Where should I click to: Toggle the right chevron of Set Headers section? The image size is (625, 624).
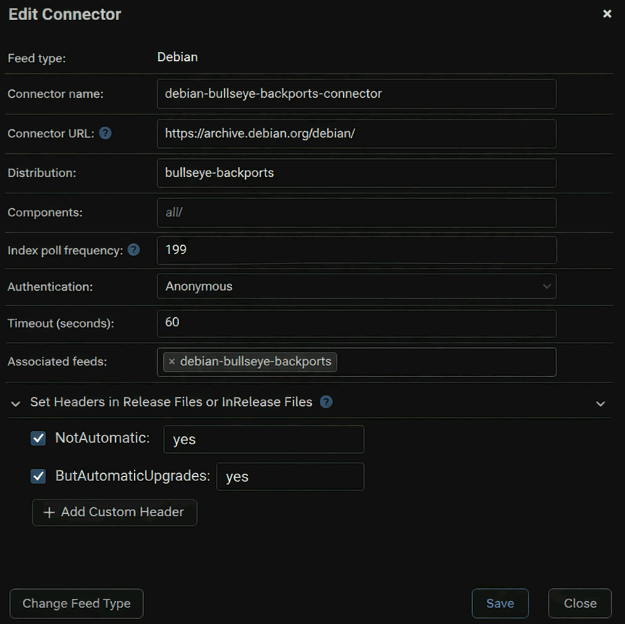pyautogui.click(x=600, y=403)
